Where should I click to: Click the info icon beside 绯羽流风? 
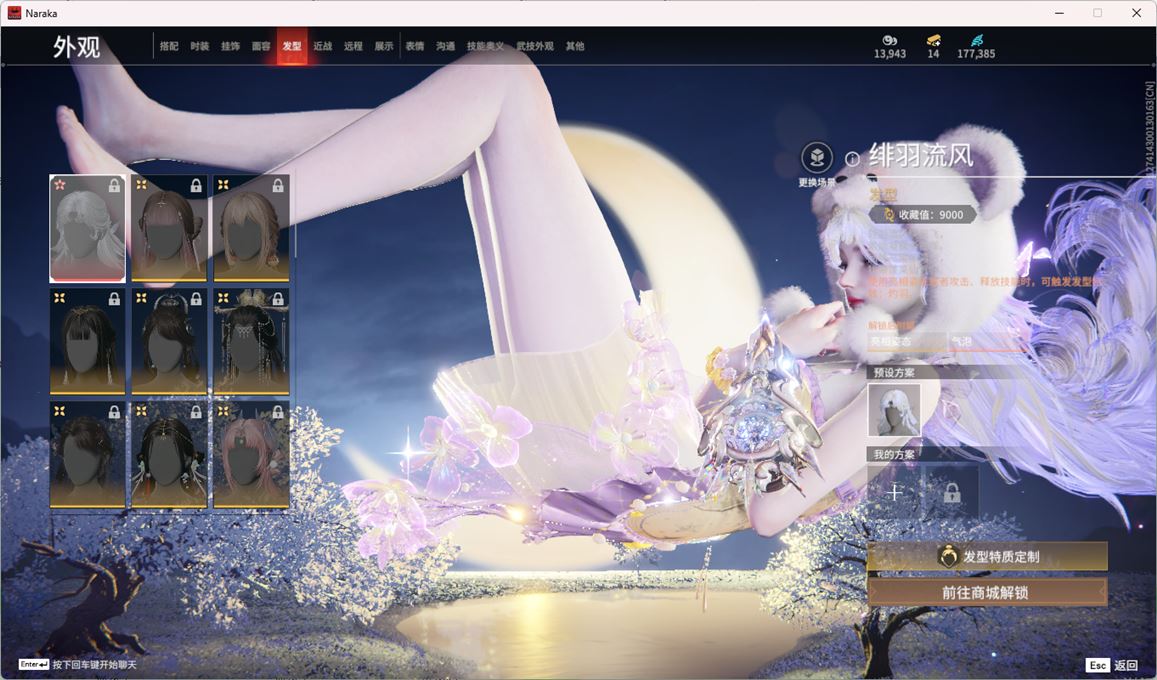click(852, 159)
